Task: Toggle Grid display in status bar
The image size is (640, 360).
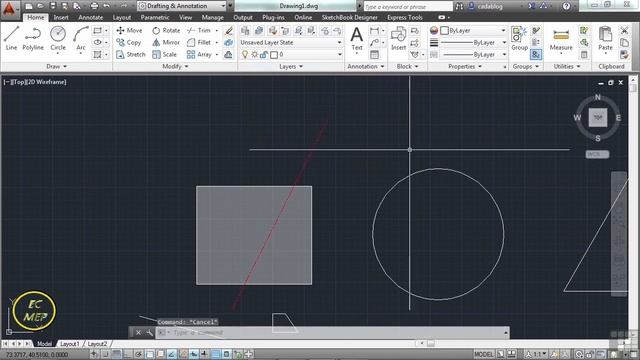Action: [x=117, y=354]
